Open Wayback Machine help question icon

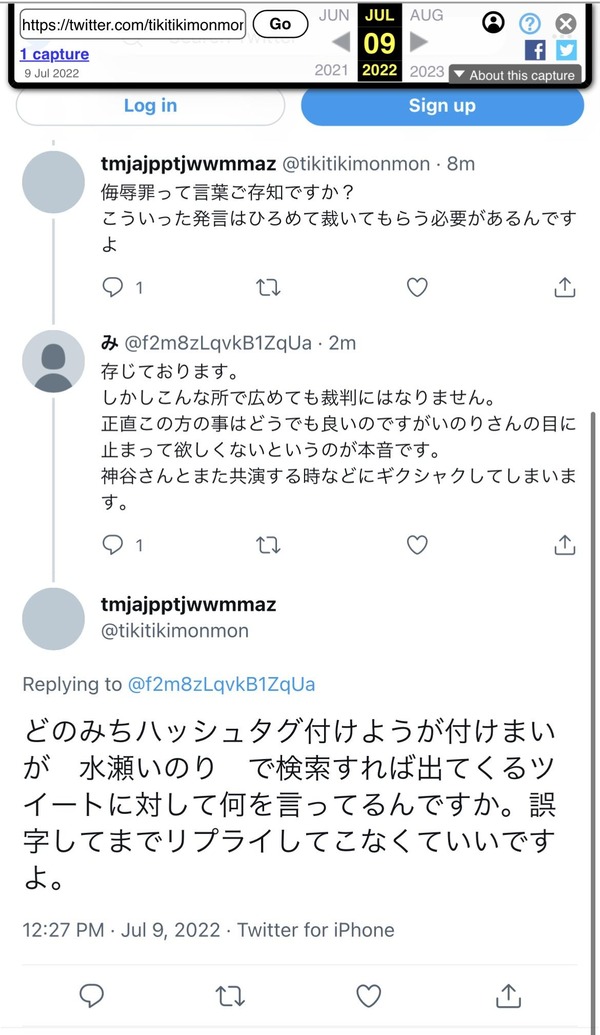point(529,24)
